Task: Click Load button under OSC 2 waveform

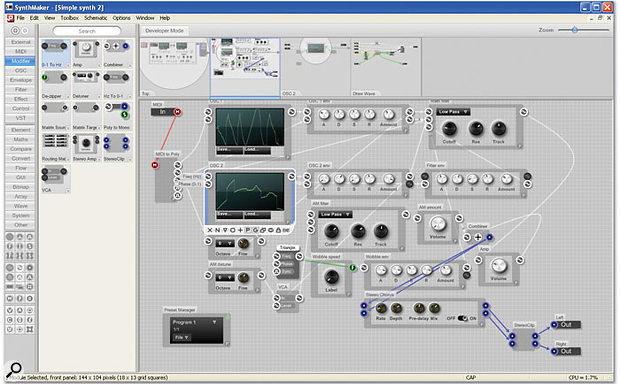Action: [x=257, y=215]
